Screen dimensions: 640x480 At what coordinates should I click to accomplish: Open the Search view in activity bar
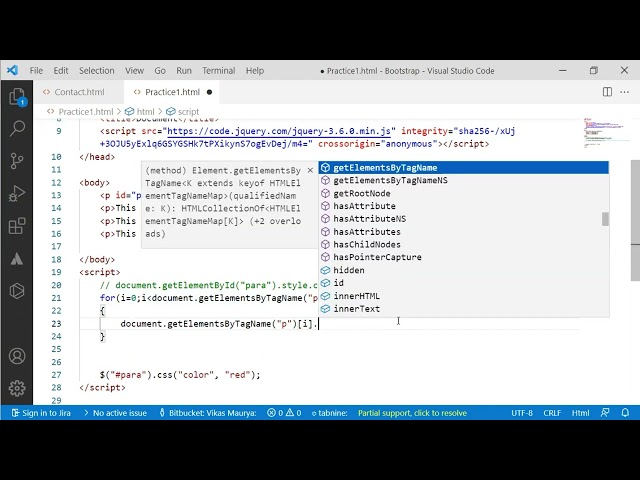[x=17, y=128]
